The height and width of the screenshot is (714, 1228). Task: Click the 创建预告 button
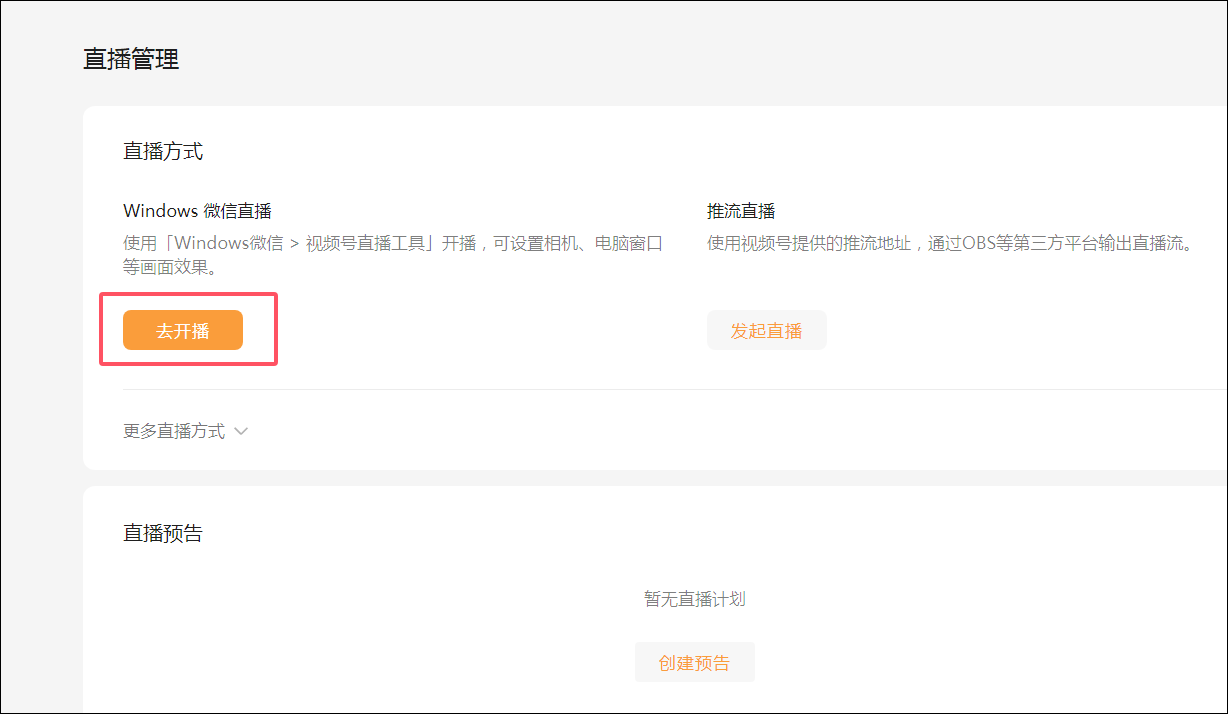coord(695,662)
